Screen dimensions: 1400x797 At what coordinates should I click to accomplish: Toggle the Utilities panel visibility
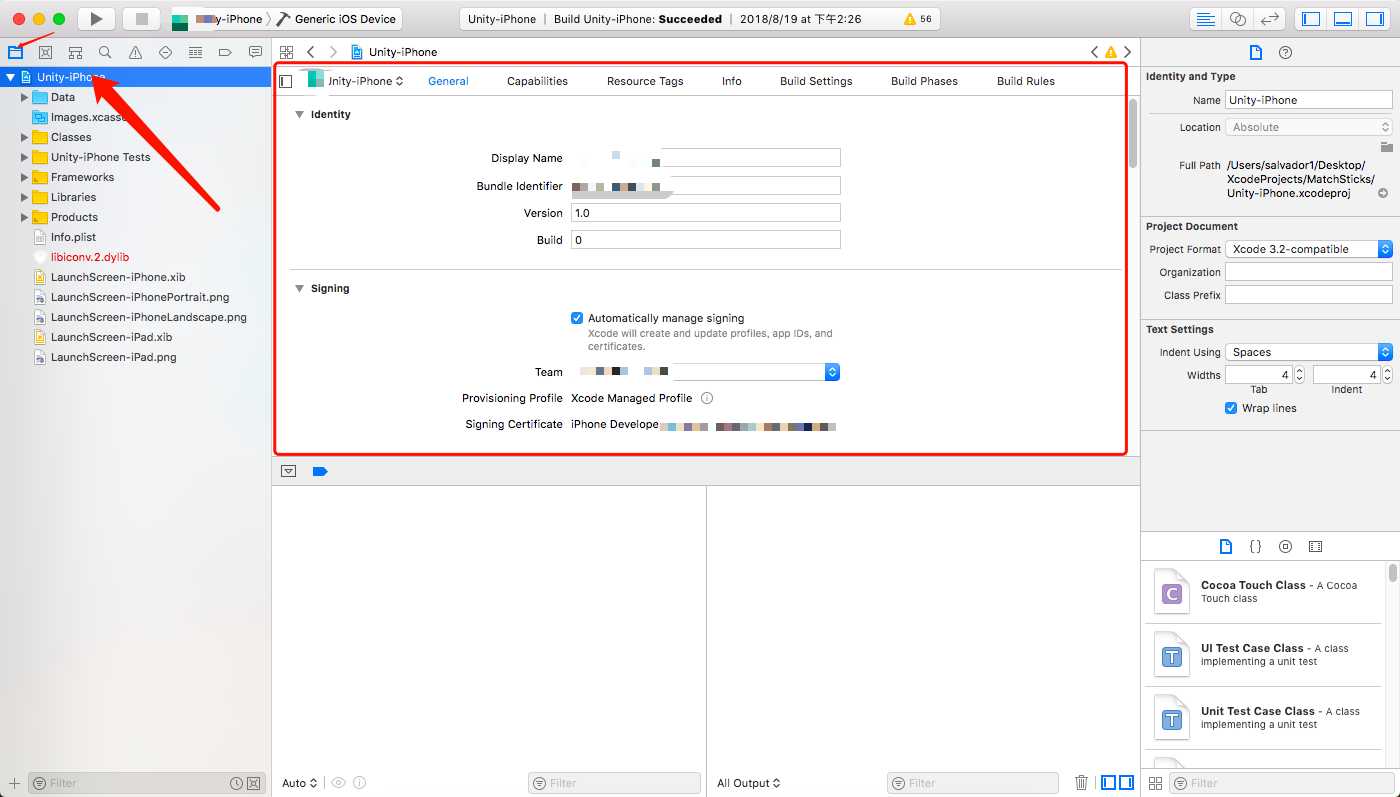point(1376,19)
